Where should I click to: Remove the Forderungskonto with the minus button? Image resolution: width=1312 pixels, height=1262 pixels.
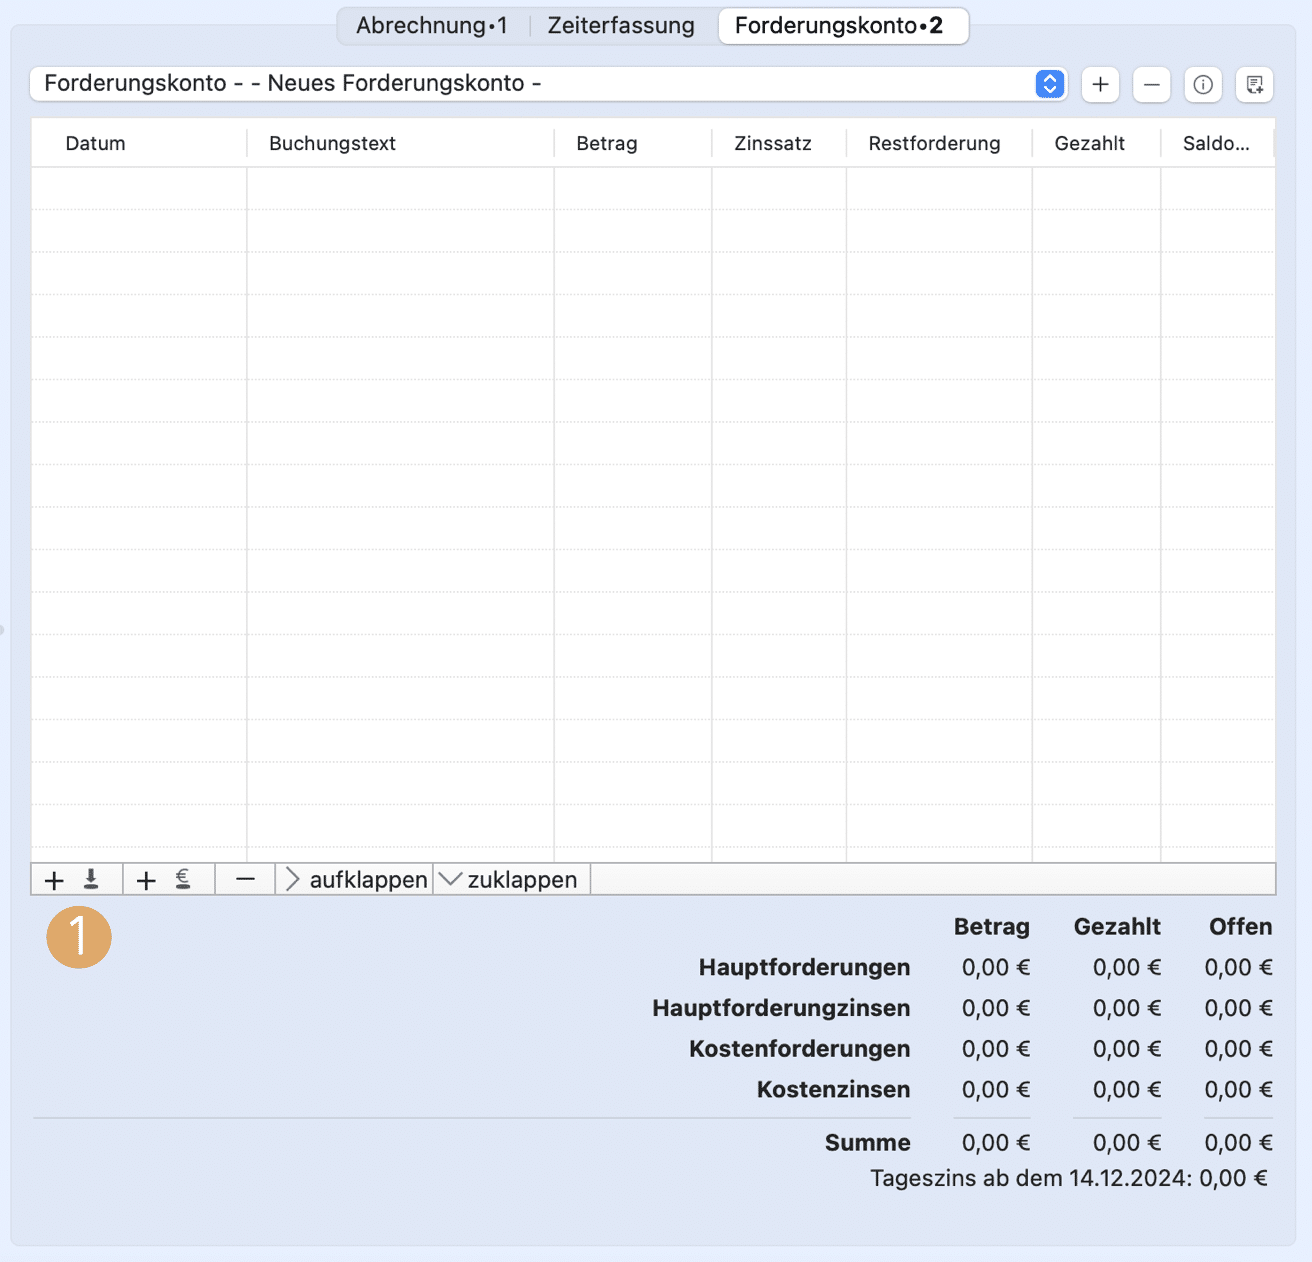[x=1152, y=85]
